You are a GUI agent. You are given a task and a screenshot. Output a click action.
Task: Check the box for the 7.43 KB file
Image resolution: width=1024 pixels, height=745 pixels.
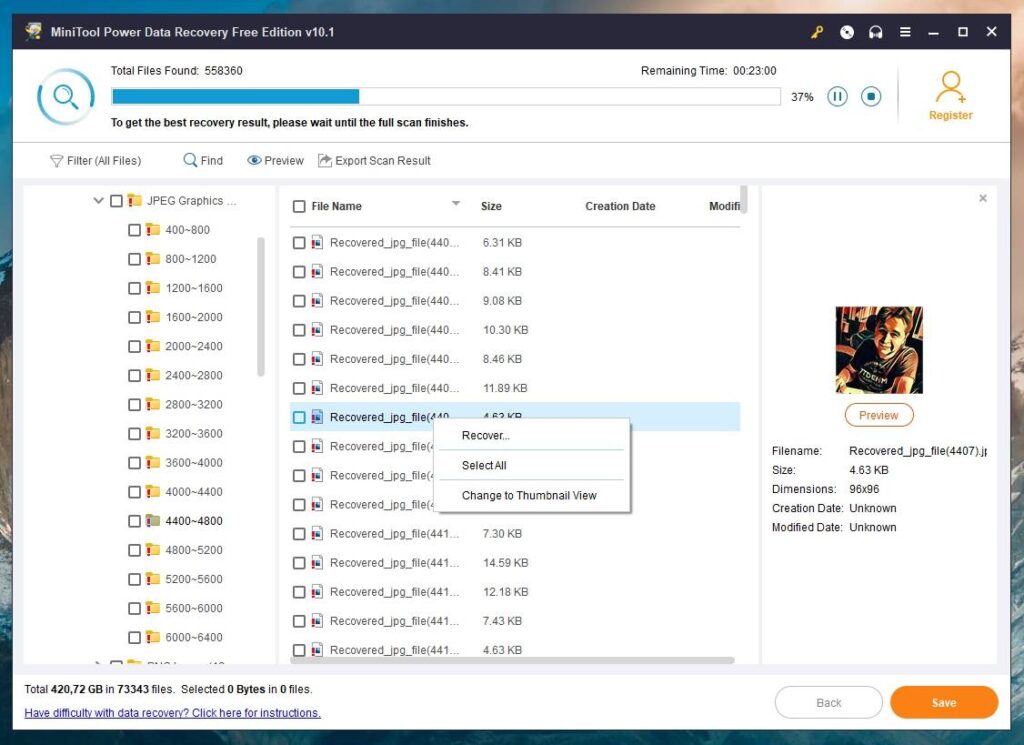pos(299,622)
